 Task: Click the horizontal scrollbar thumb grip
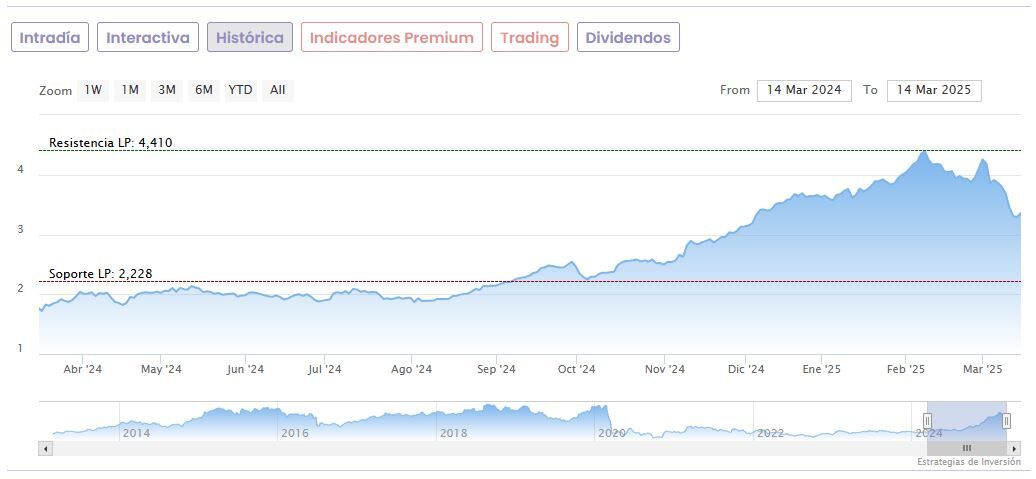coord(966,449)
